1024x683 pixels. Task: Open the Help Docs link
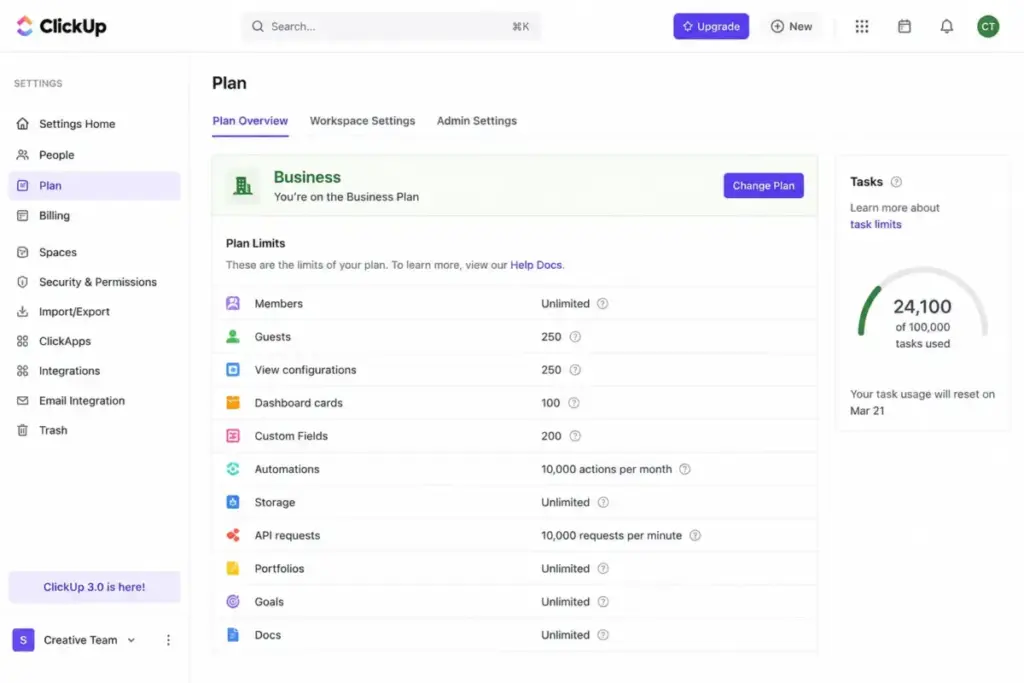[x=536, y=265]
